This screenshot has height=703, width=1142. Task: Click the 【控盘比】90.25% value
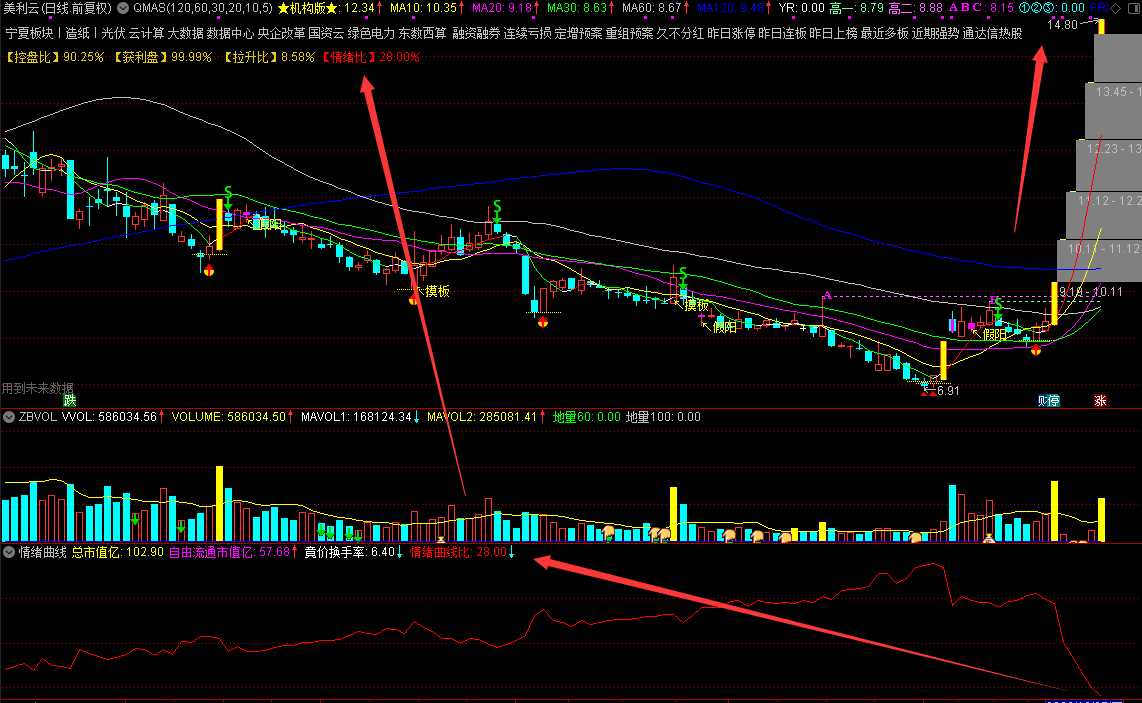[54, 57]
